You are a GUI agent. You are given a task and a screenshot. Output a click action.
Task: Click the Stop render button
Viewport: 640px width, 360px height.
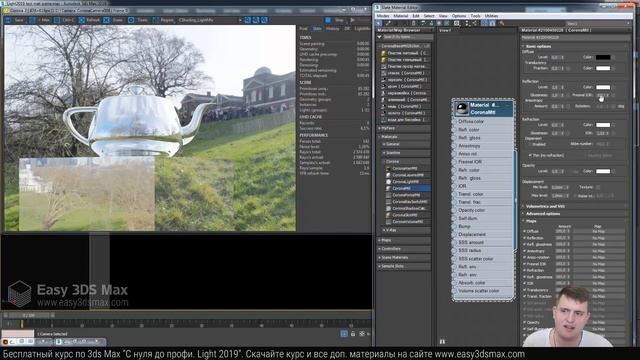328,20
